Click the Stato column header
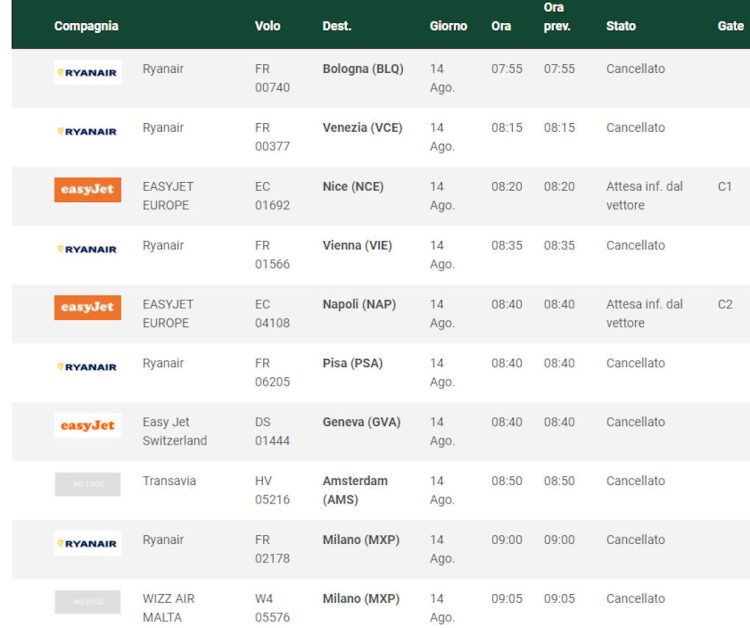This screenshot has height=628, width=750. point(620,26)
